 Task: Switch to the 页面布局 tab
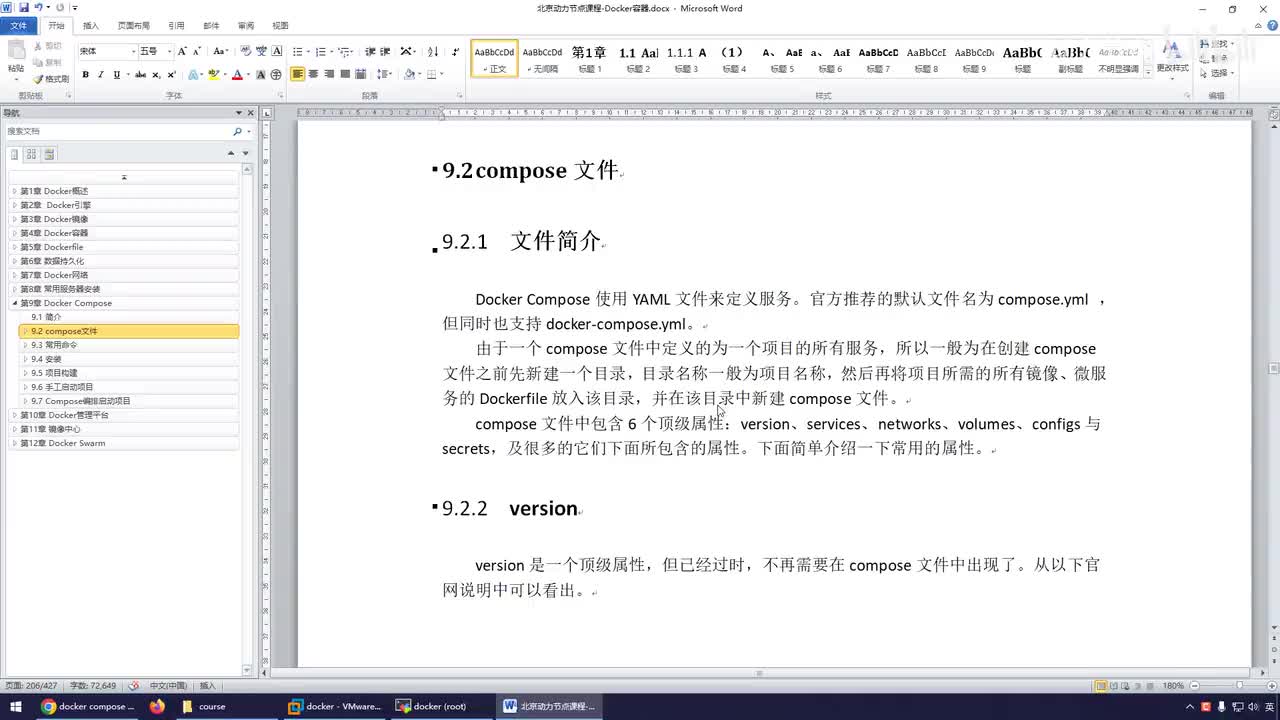click(x=134, y=26)
